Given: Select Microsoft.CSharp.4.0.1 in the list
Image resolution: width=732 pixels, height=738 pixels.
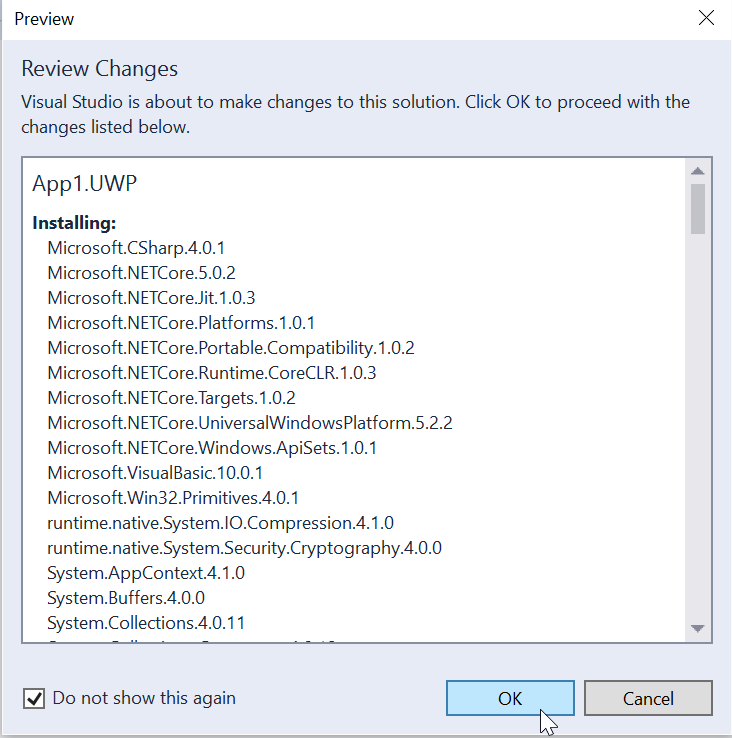Looking at the screenshot, I should [x=129, y=247].
